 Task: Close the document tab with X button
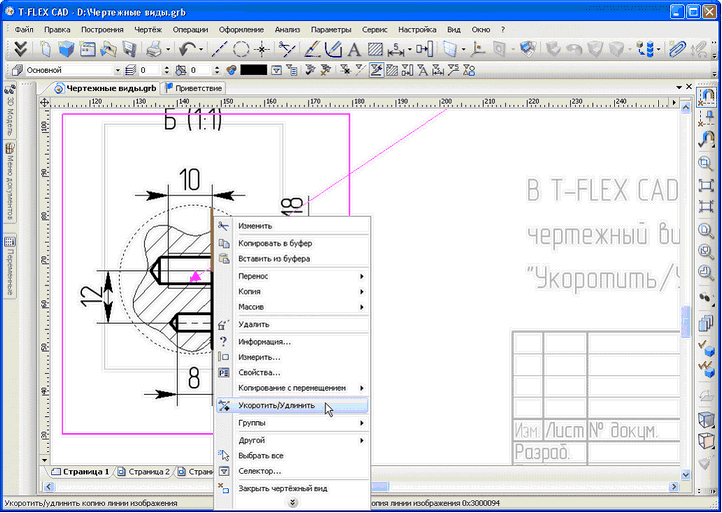tap(689, 87)
